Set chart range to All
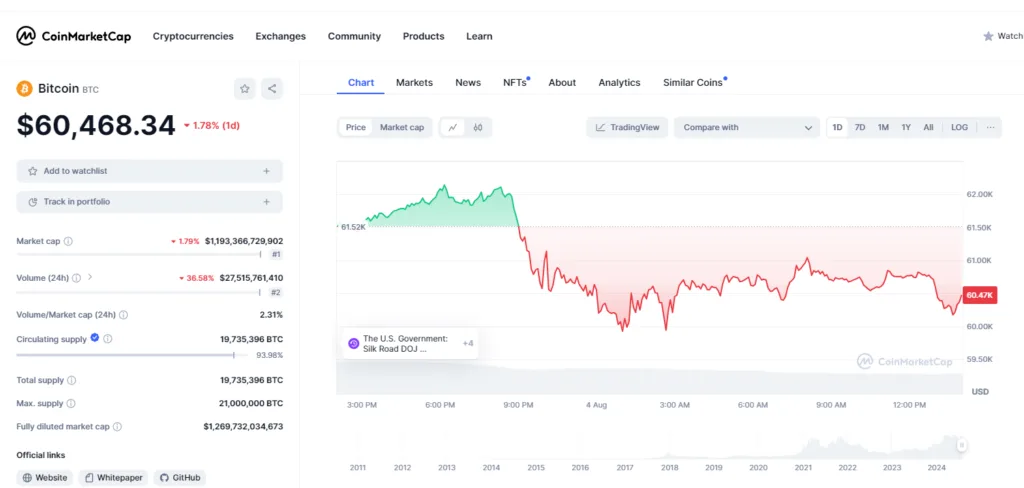Image resolution: width=1024 pixels, height=488 pixels. 928,127
